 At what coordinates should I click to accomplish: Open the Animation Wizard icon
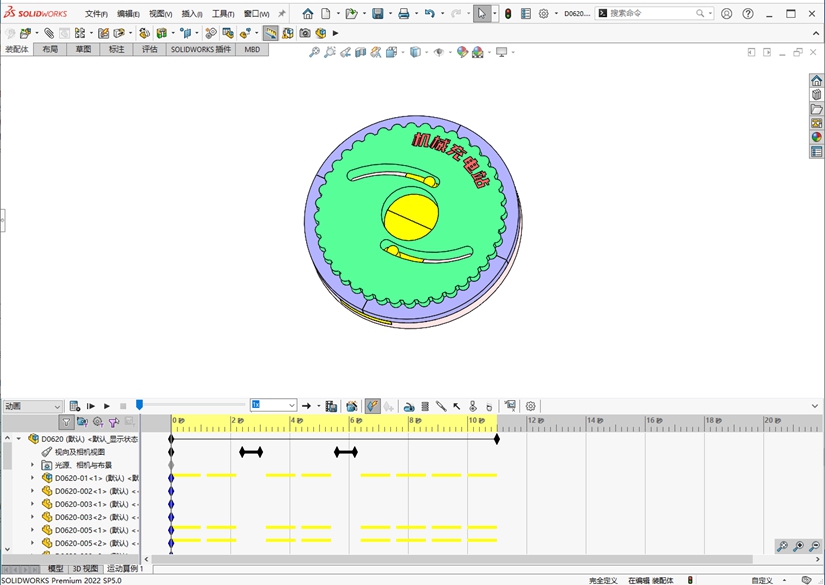352,406
